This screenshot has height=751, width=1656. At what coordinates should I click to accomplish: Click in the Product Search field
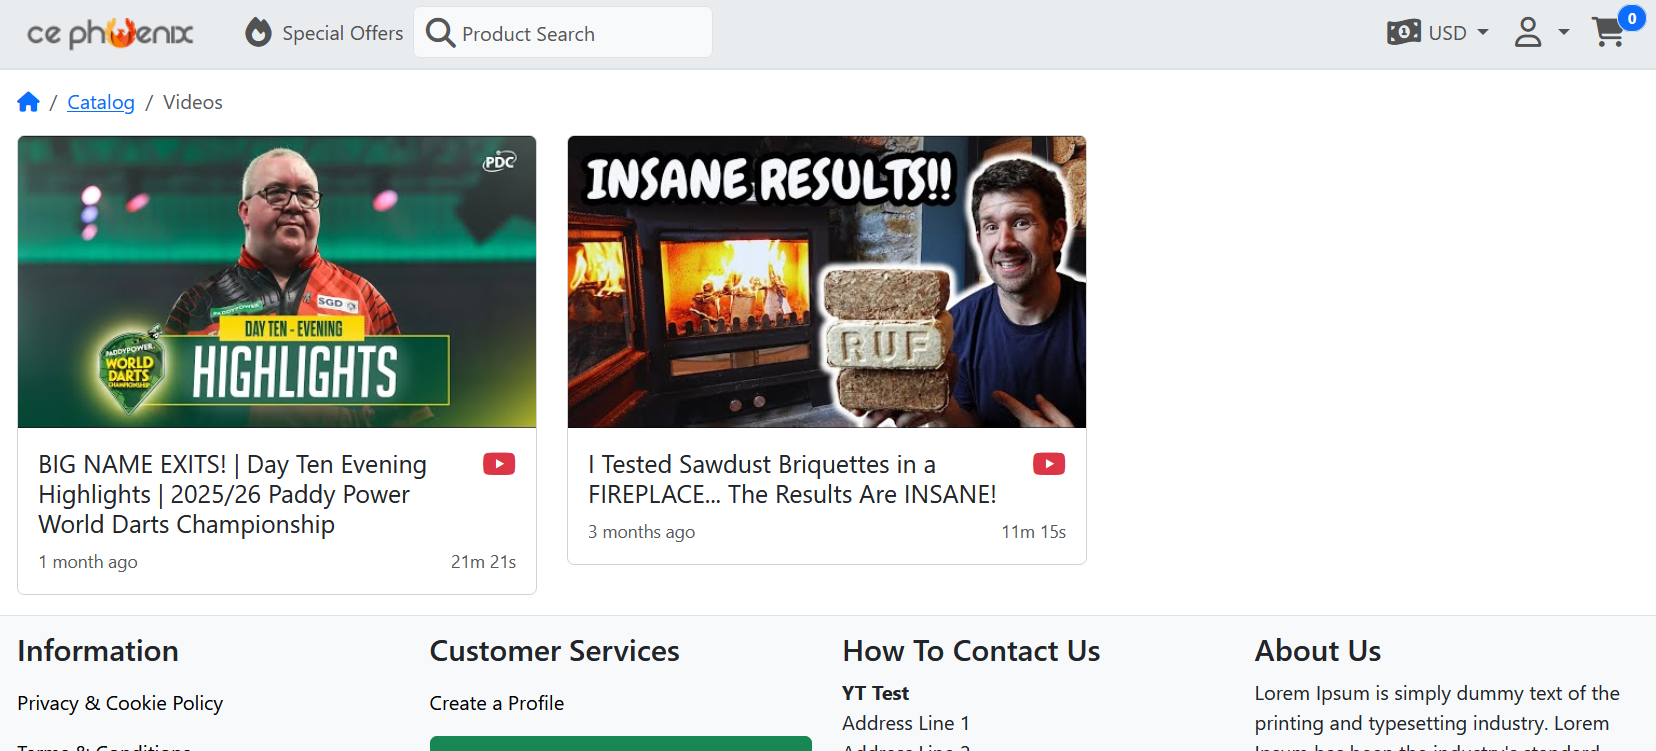pos(563,33)
